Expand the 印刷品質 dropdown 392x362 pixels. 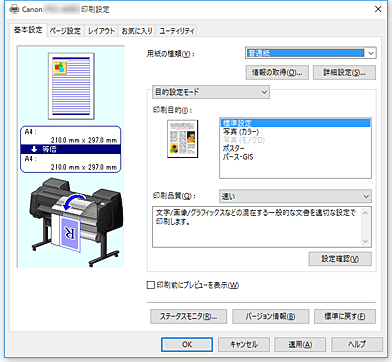[295, 196]
